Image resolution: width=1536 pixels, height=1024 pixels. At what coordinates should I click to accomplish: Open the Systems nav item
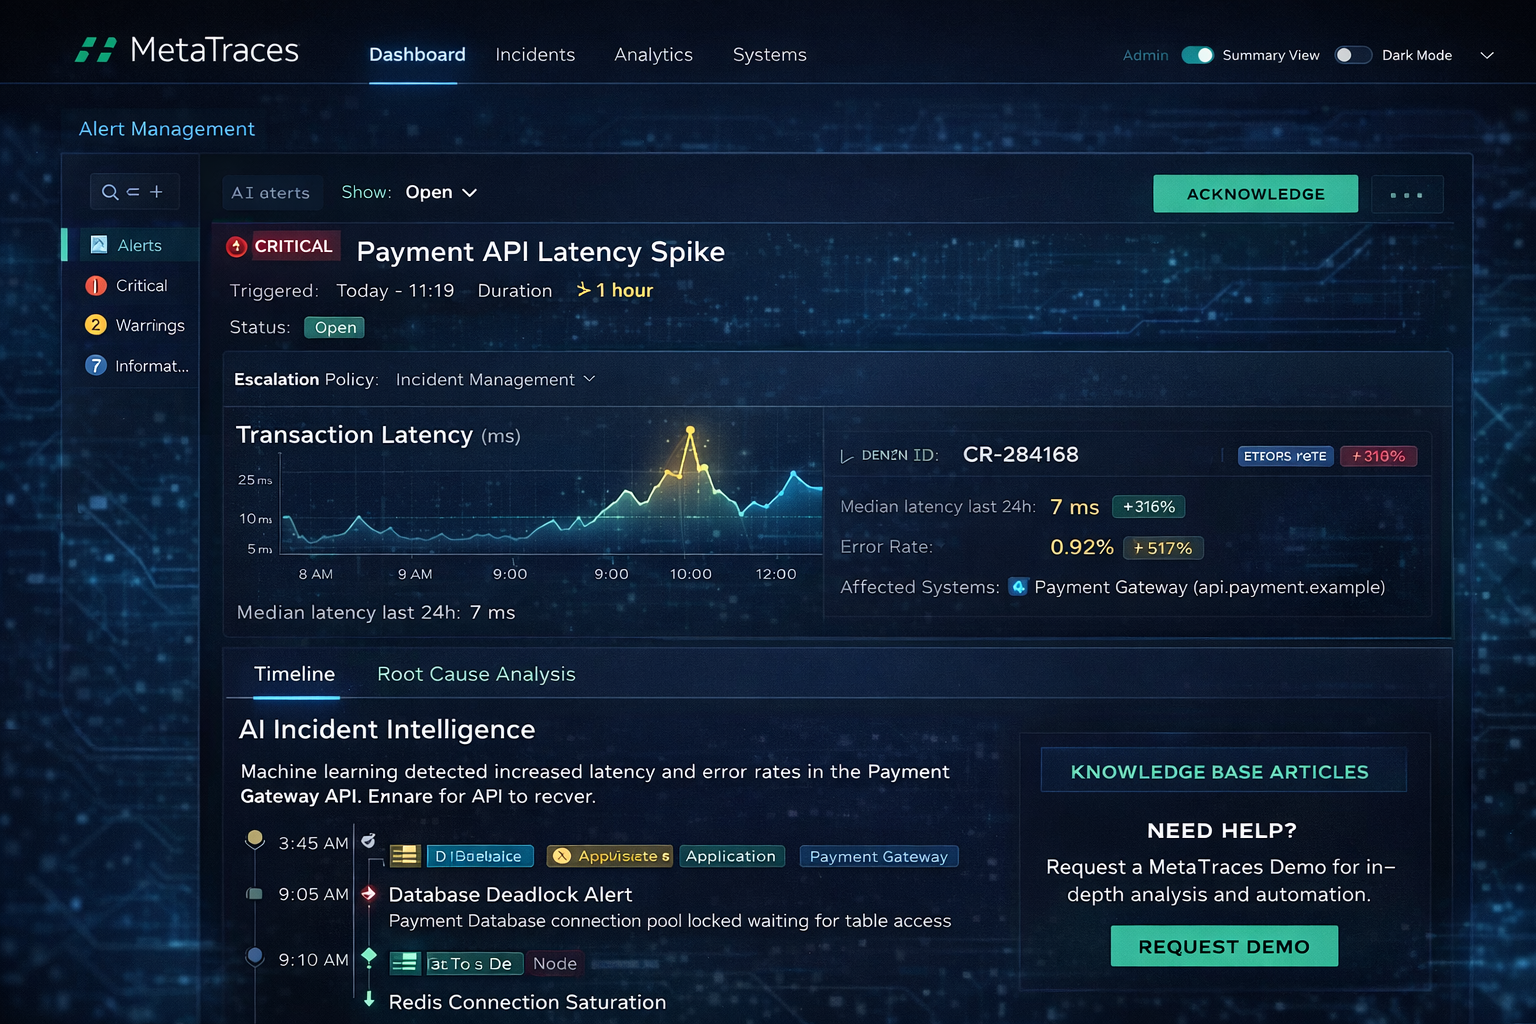coord(769,55)
